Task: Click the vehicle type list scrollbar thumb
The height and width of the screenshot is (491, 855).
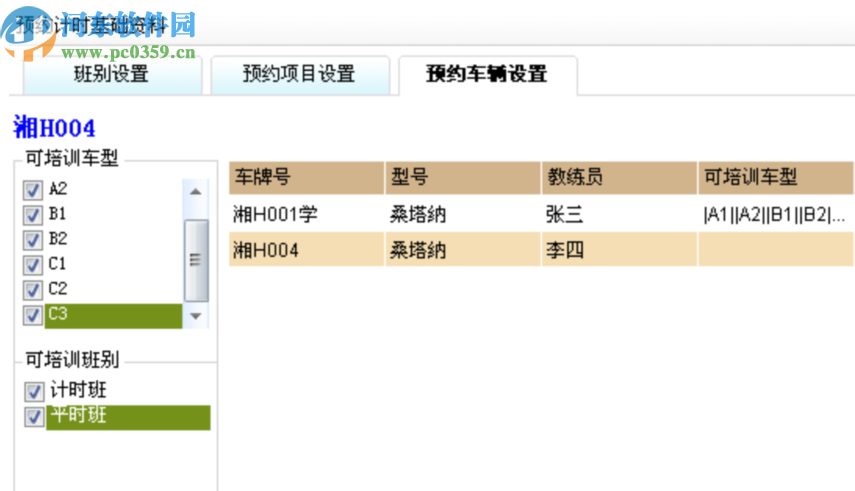Action: (196, 260)
